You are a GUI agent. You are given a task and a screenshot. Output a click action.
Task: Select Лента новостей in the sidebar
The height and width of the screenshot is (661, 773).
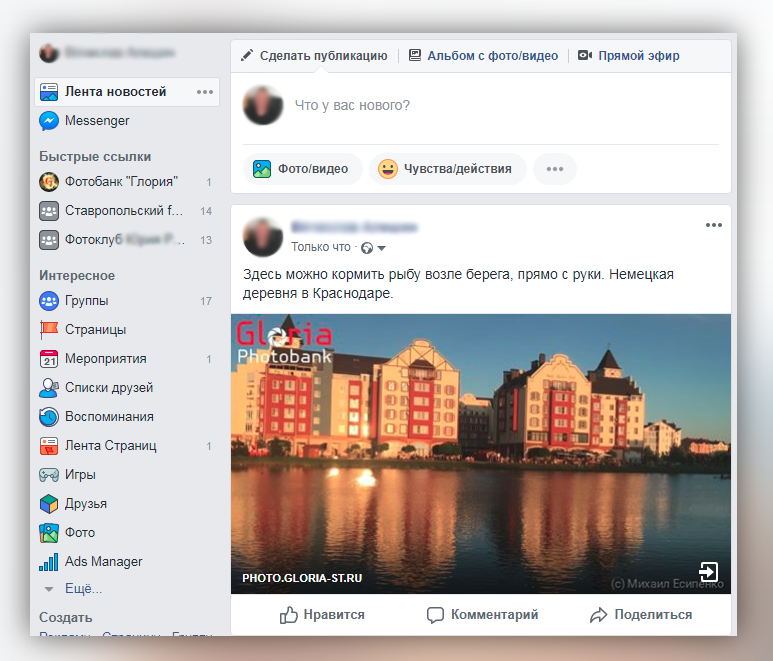127,92
